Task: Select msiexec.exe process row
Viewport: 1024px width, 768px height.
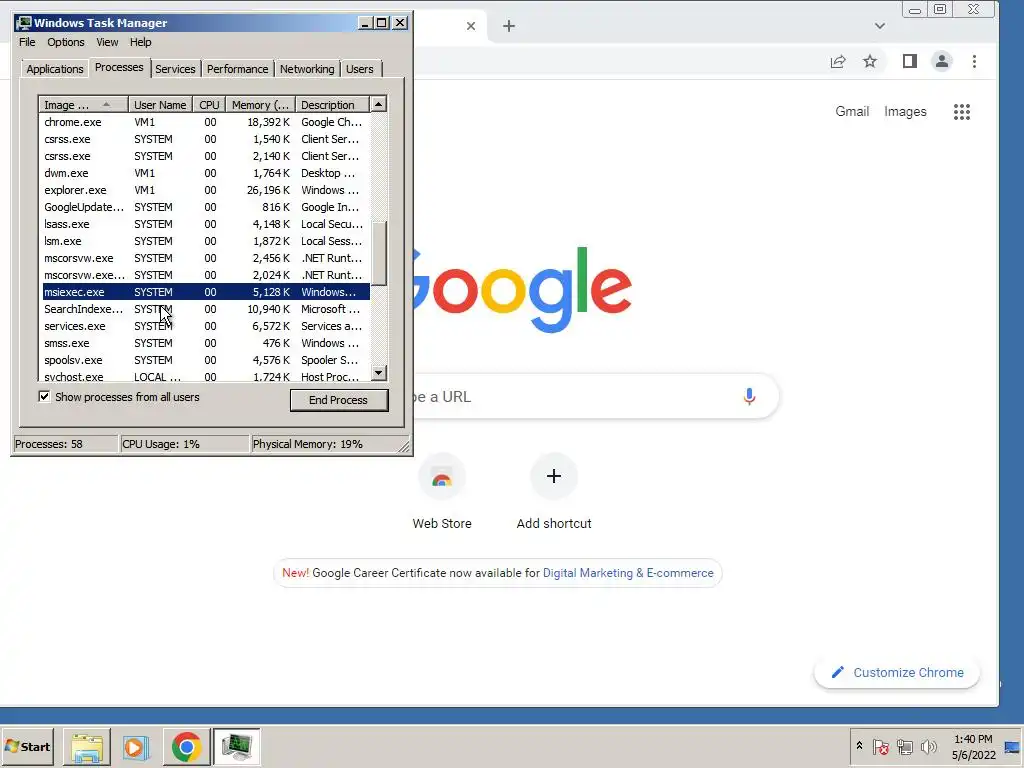Action: point(204,292)
